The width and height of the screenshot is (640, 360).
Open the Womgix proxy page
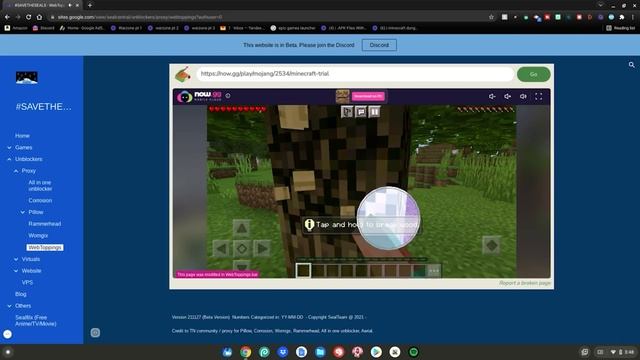click(38, 236)
